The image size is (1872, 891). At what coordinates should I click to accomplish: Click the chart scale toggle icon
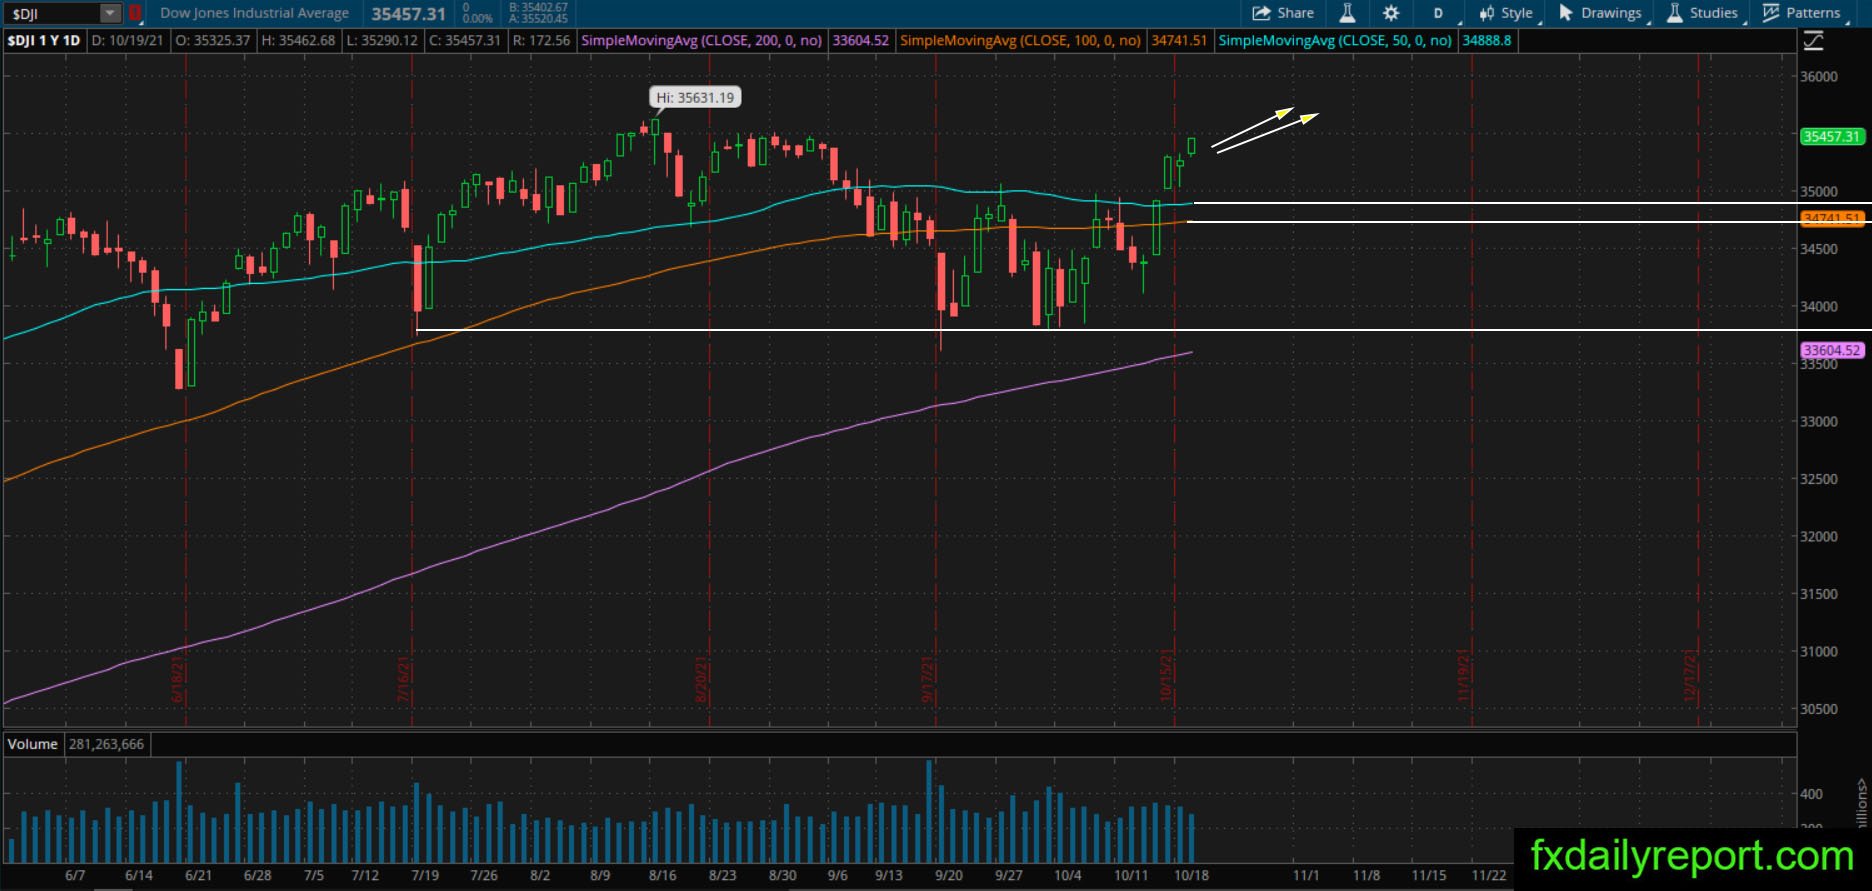click(1813, 41)
